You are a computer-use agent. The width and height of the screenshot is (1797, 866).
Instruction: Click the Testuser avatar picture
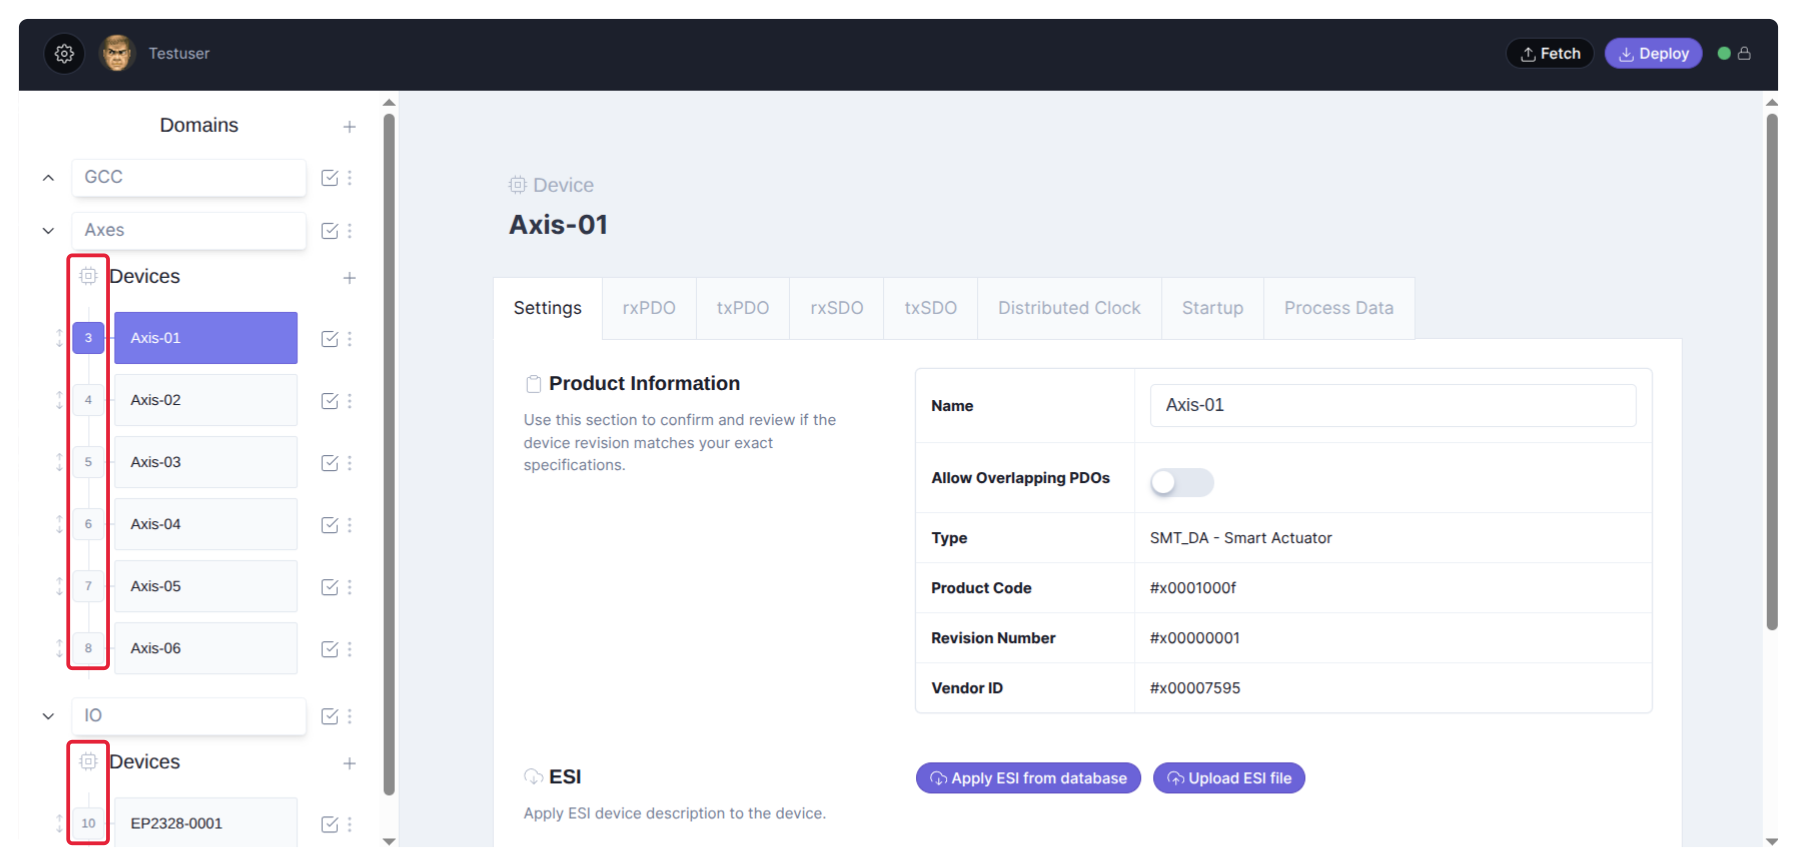coord(117,54)
